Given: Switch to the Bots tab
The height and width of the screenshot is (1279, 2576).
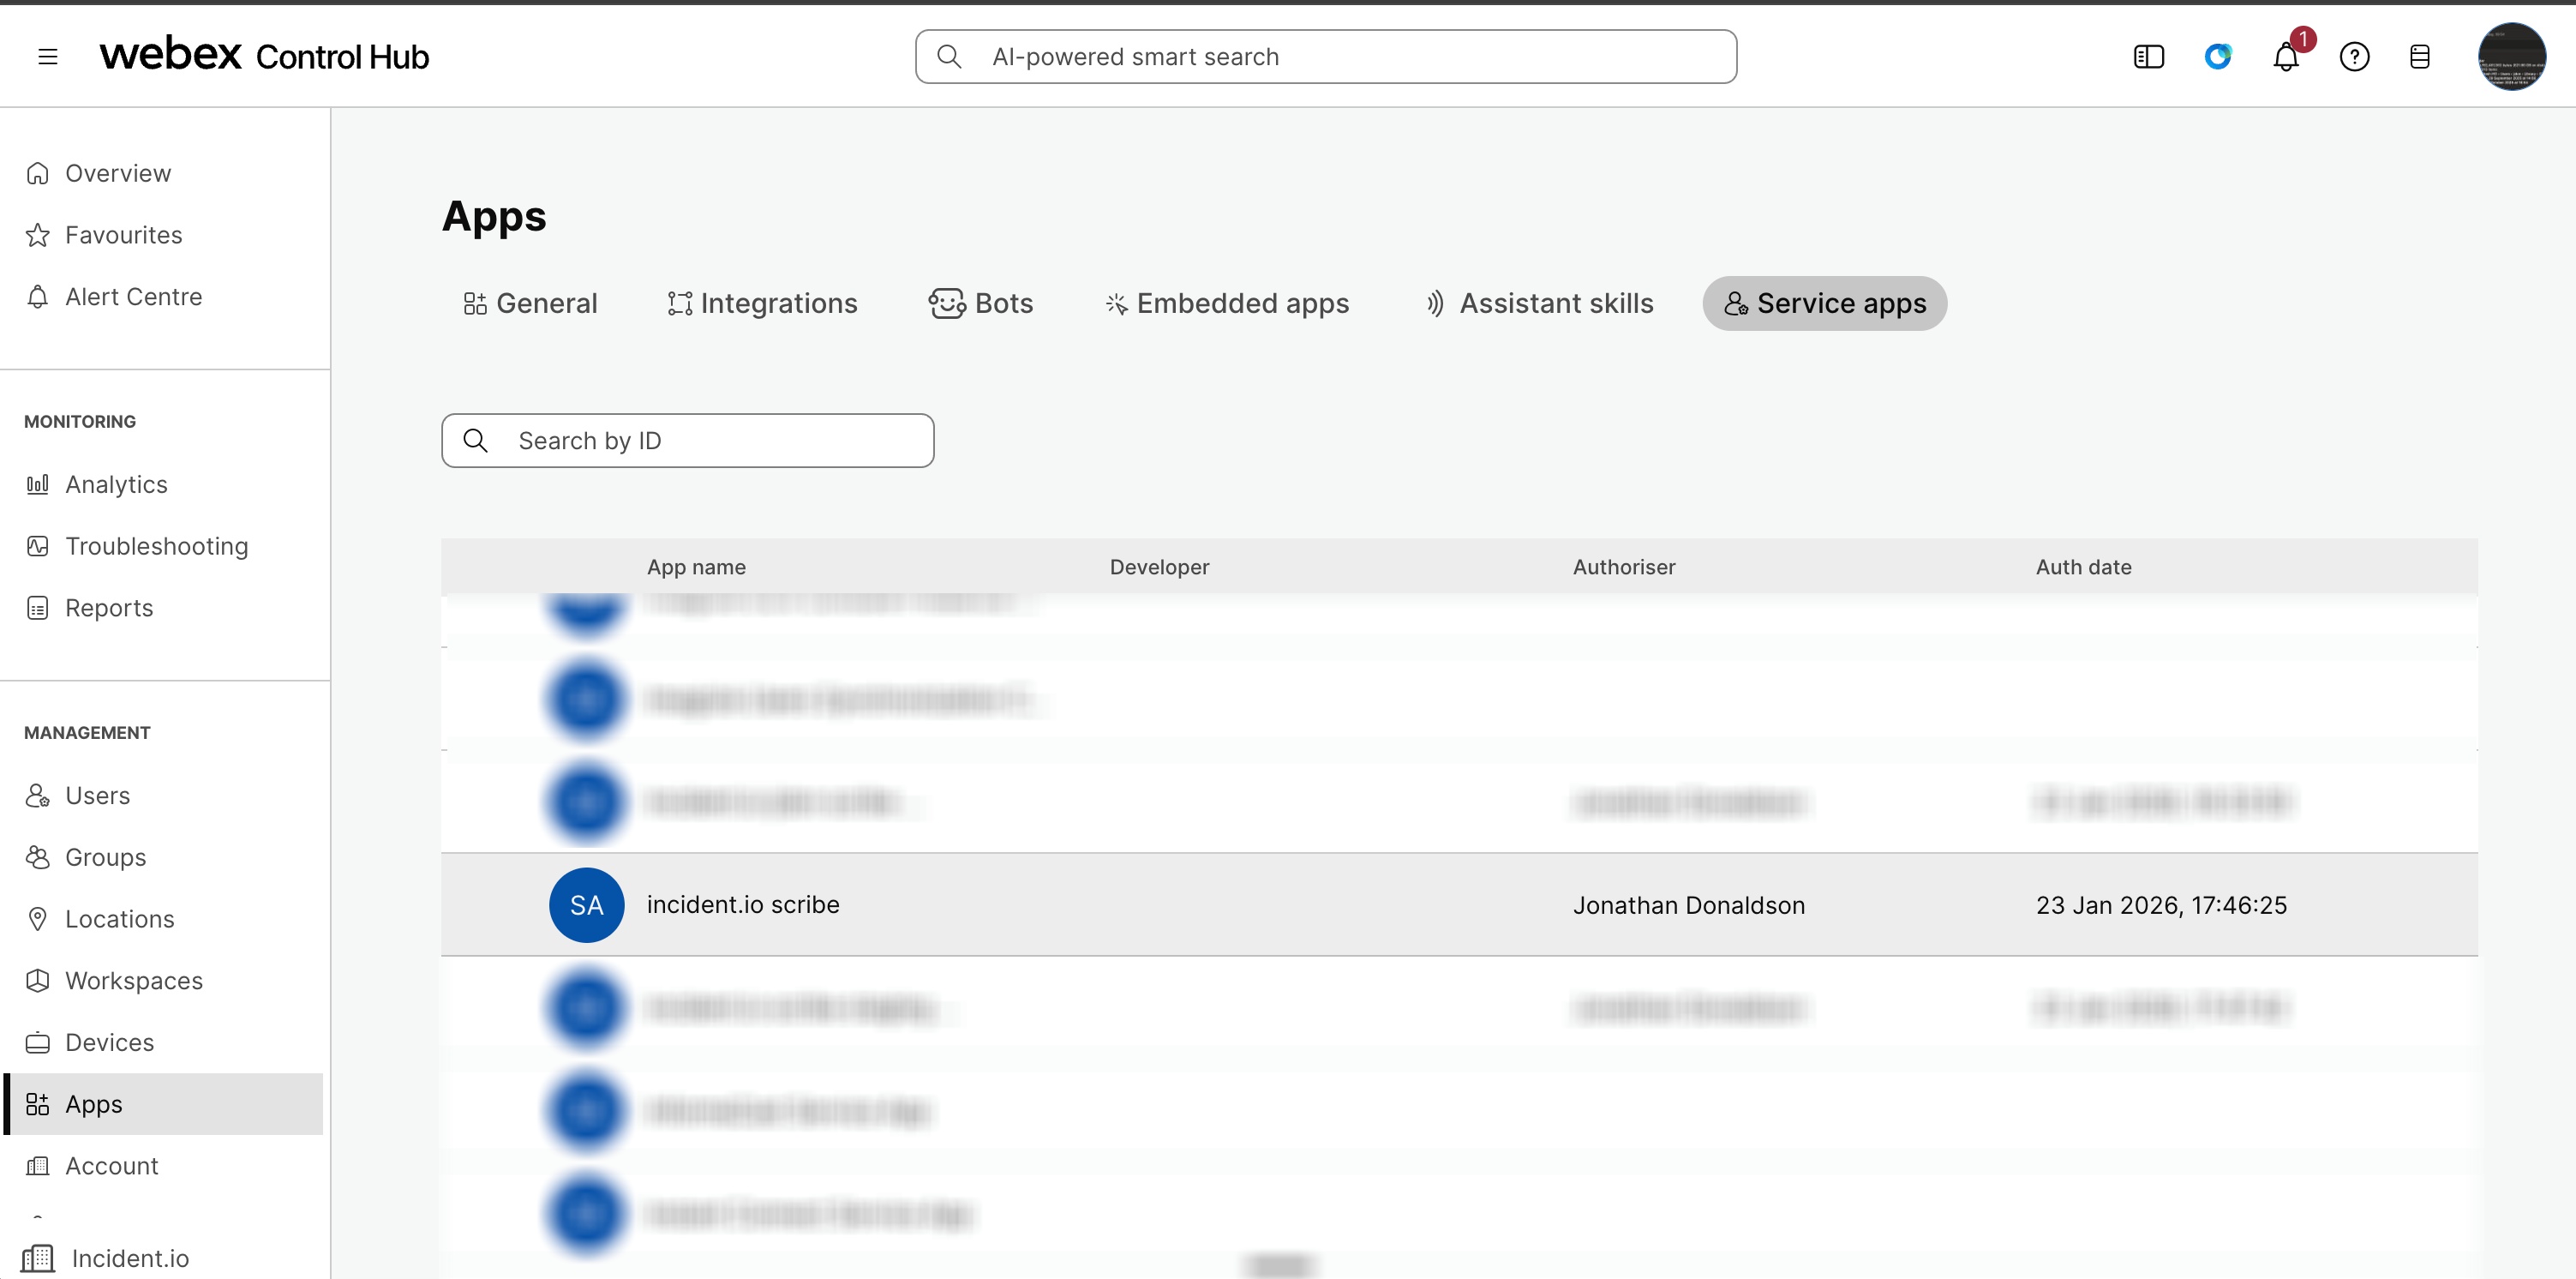Looking at the screenshot, I should [980, 303].
